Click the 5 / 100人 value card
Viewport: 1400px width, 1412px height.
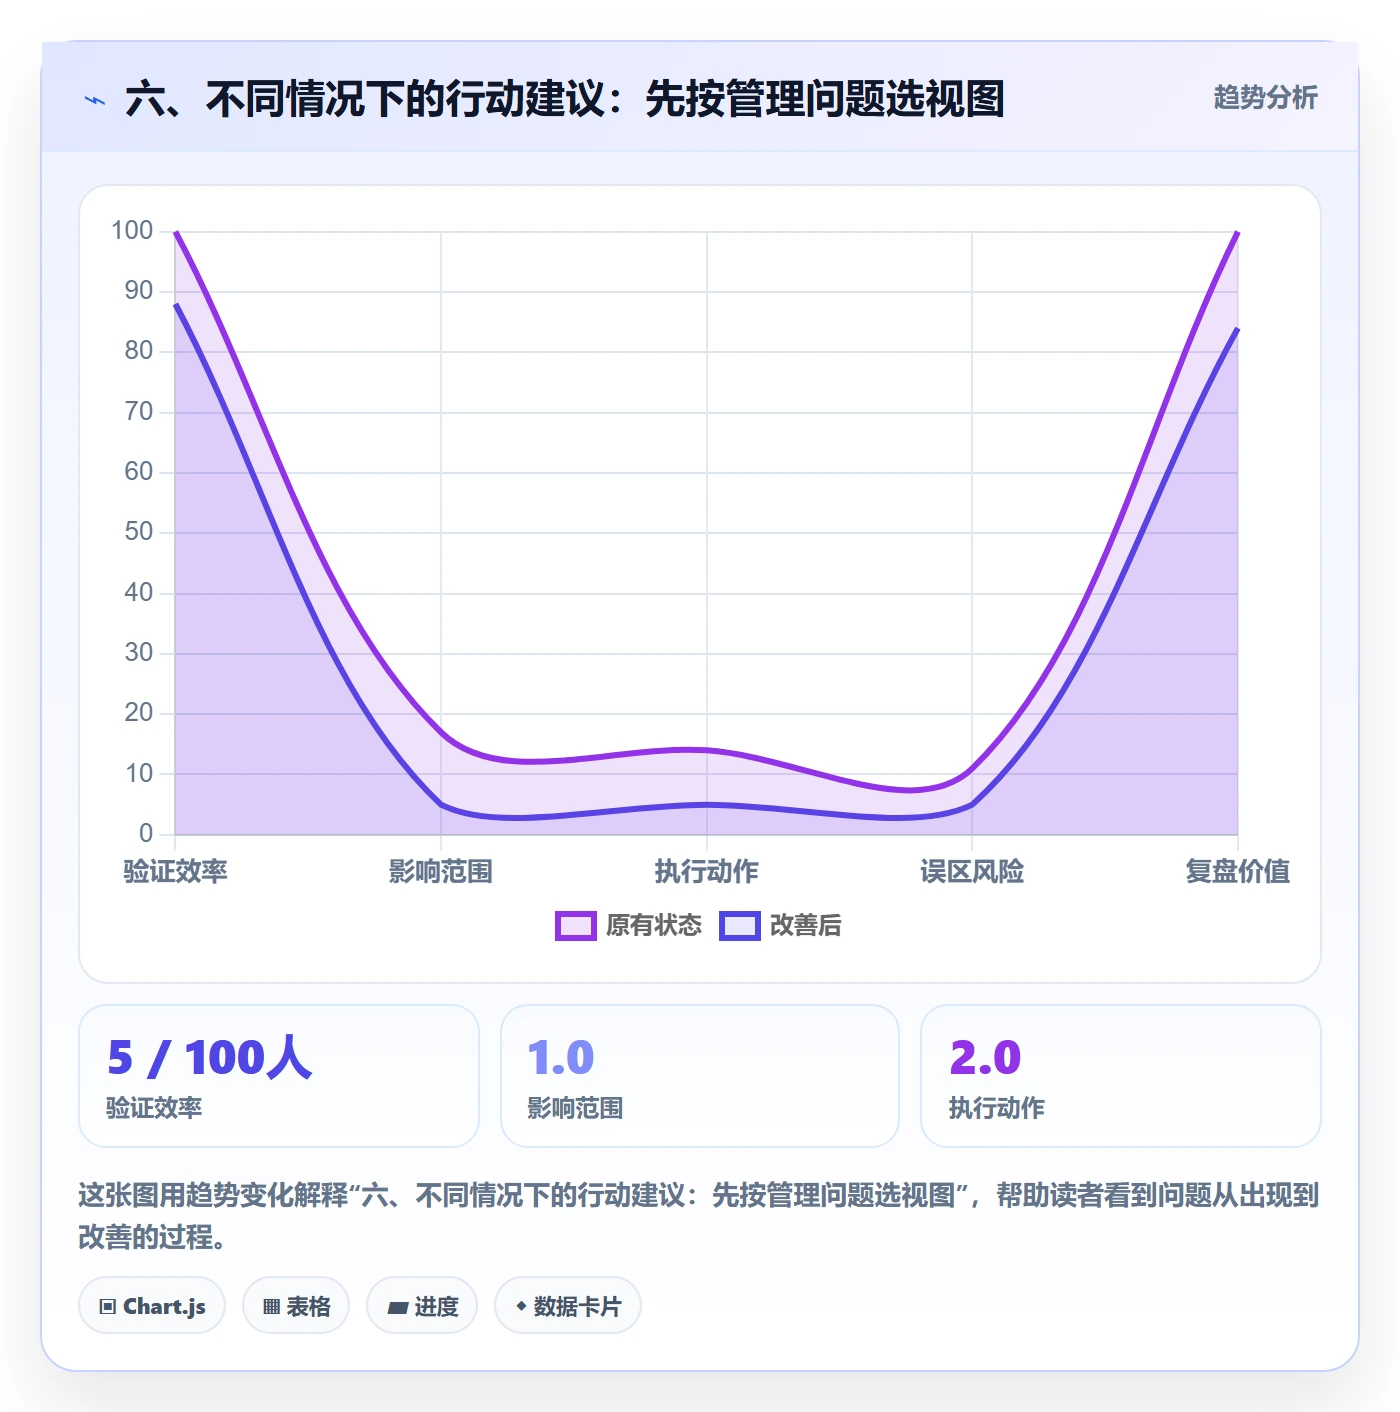(x=279, y=1076)
